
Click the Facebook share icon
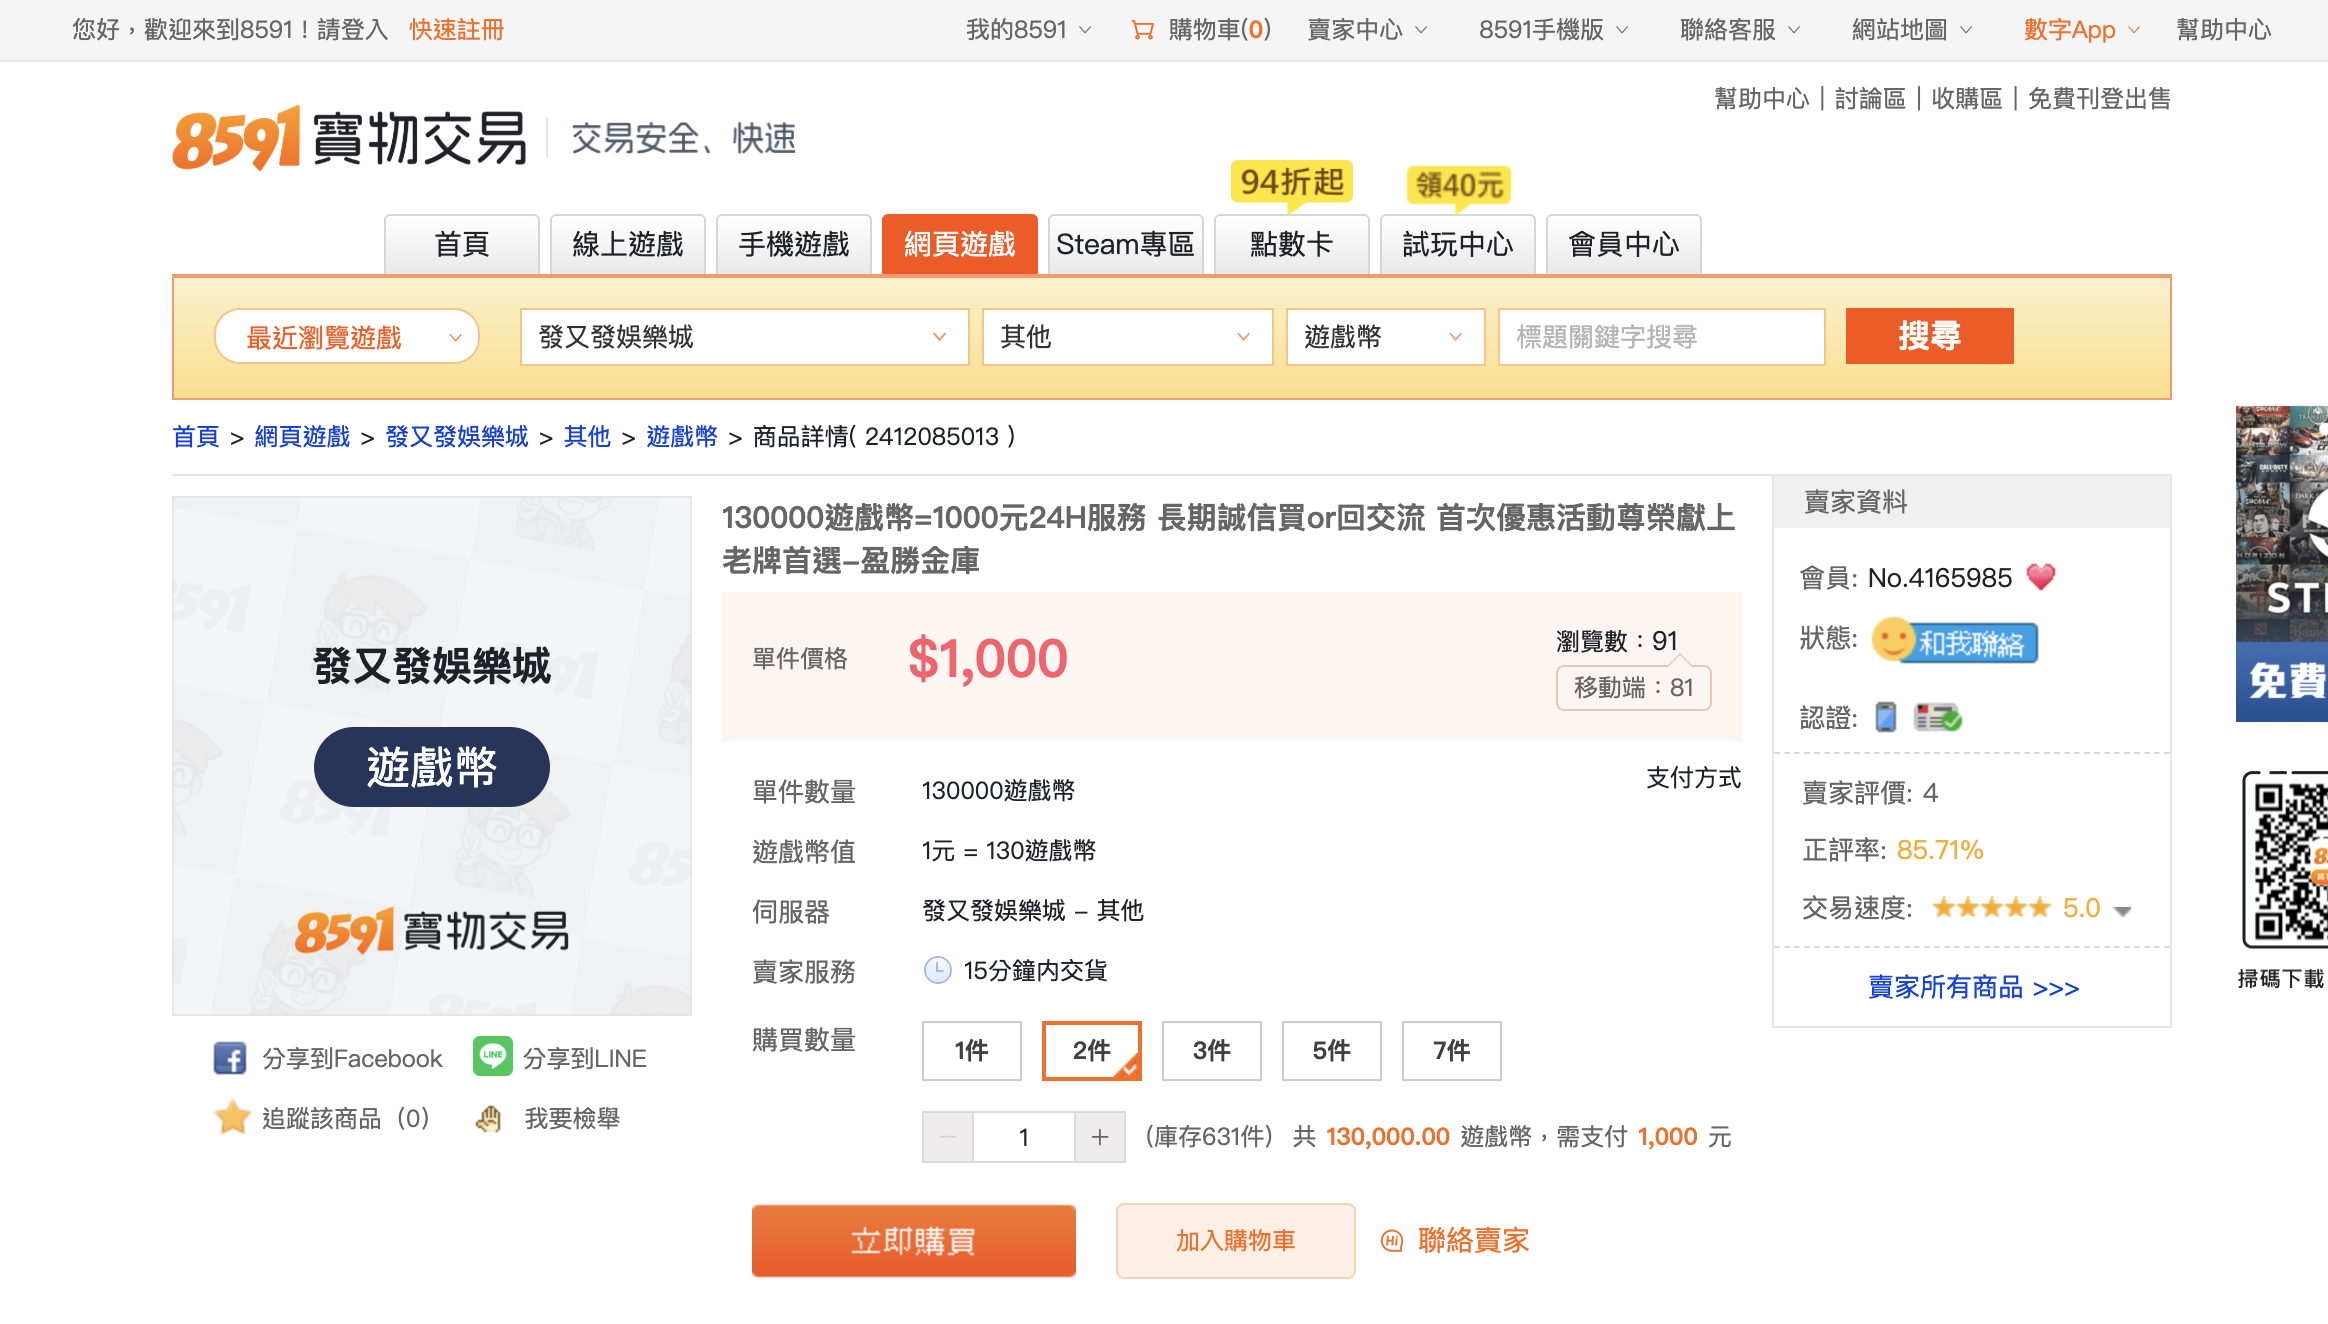(230, 1058)
